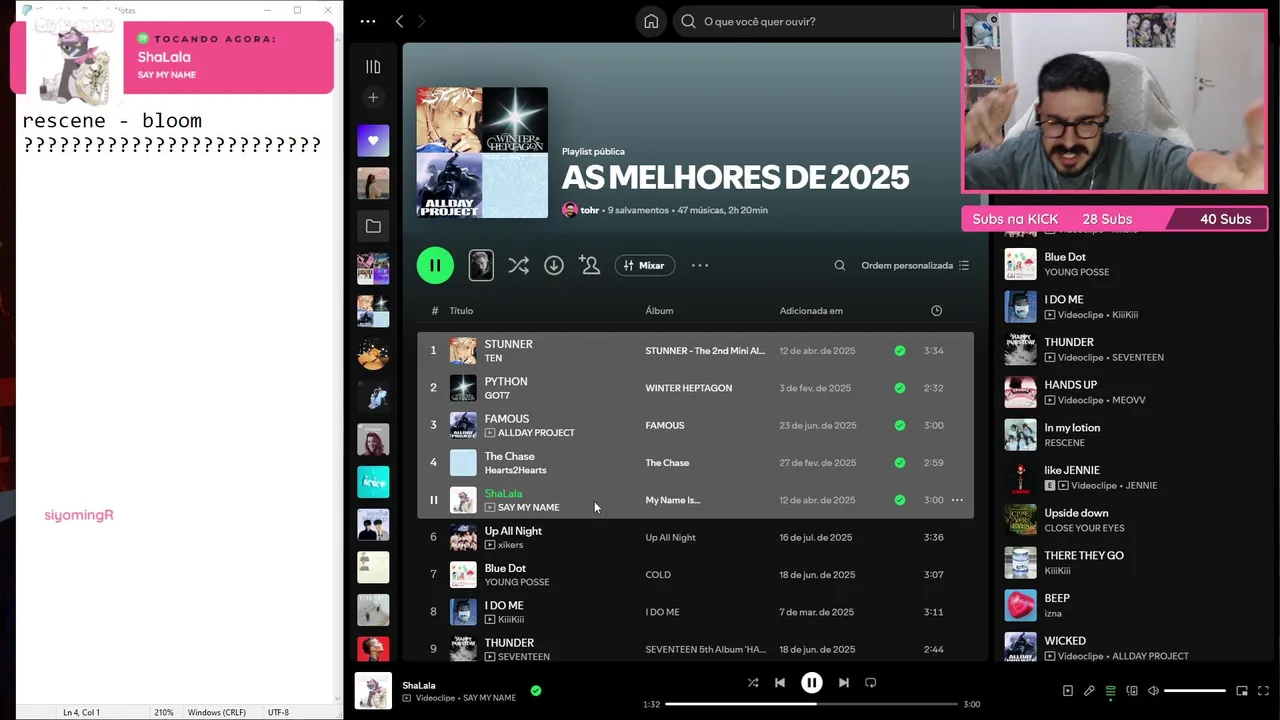Mute with the speaker icon

[1153, 691]
